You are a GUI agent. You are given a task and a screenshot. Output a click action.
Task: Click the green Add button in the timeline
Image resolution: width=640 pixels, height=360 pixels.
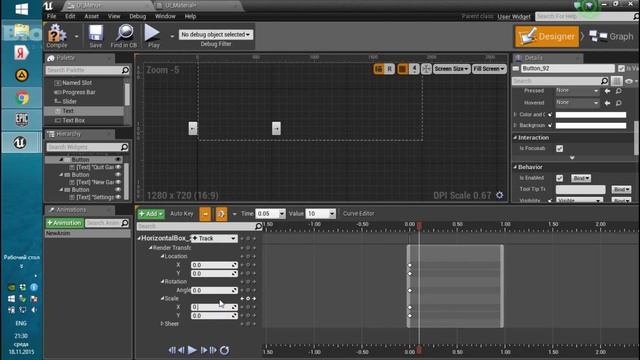point(151,213)
